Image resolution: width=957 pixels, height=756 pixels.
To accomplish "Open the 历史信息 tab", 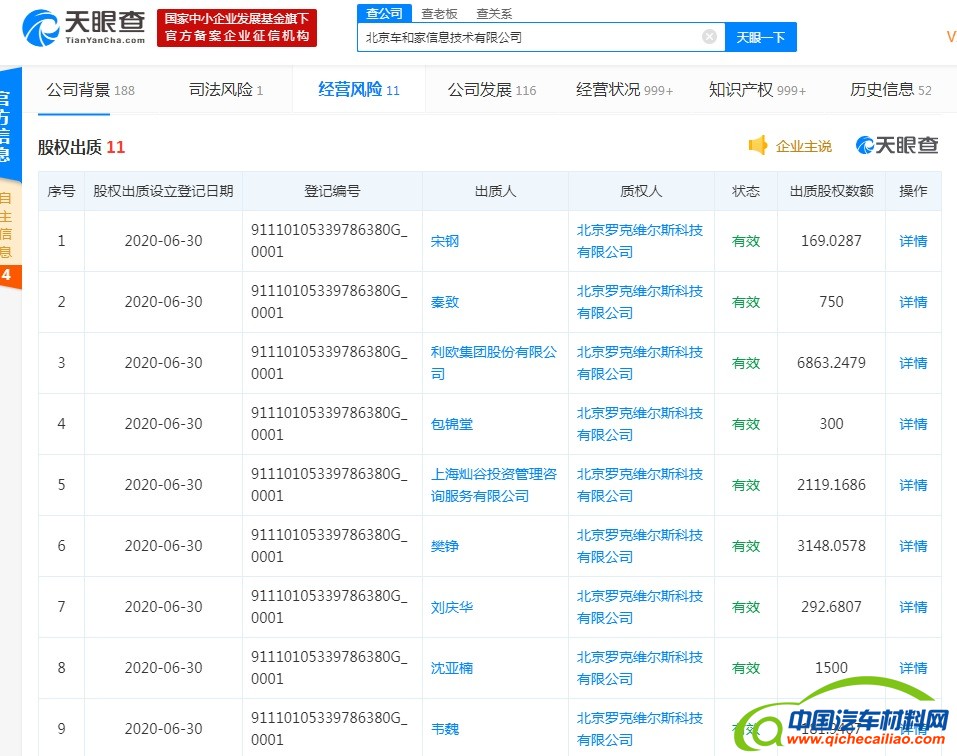I will 890,90.
